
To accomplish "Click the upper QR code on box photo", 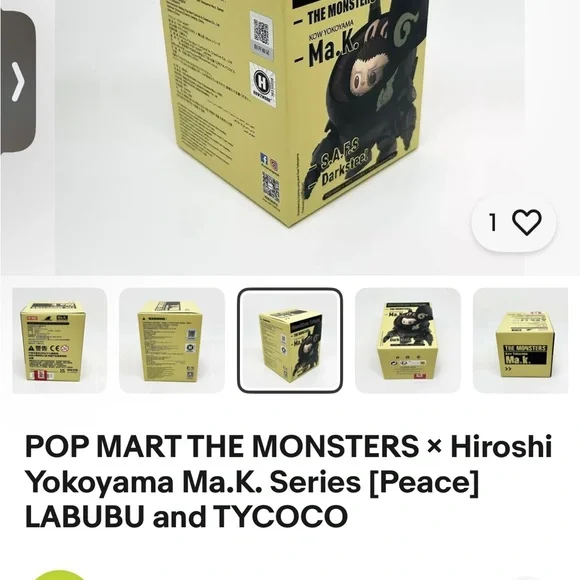I will pos(261,31).
